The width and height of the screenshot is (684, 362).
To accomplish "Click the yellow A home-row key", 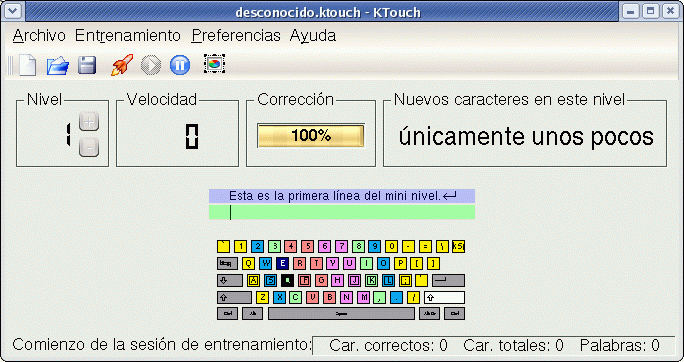I will click(x=253, y=280).
